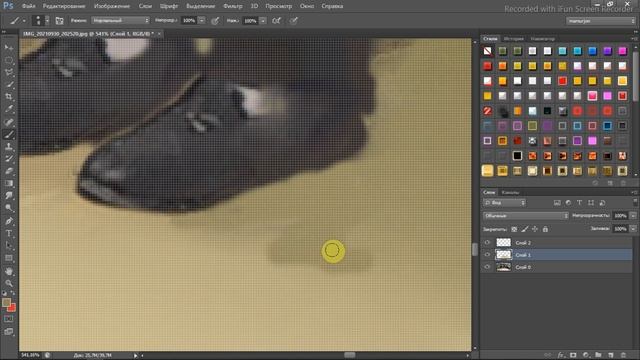Open brush flow slider dropdown
640x360 pixels.
pos(263,20)
